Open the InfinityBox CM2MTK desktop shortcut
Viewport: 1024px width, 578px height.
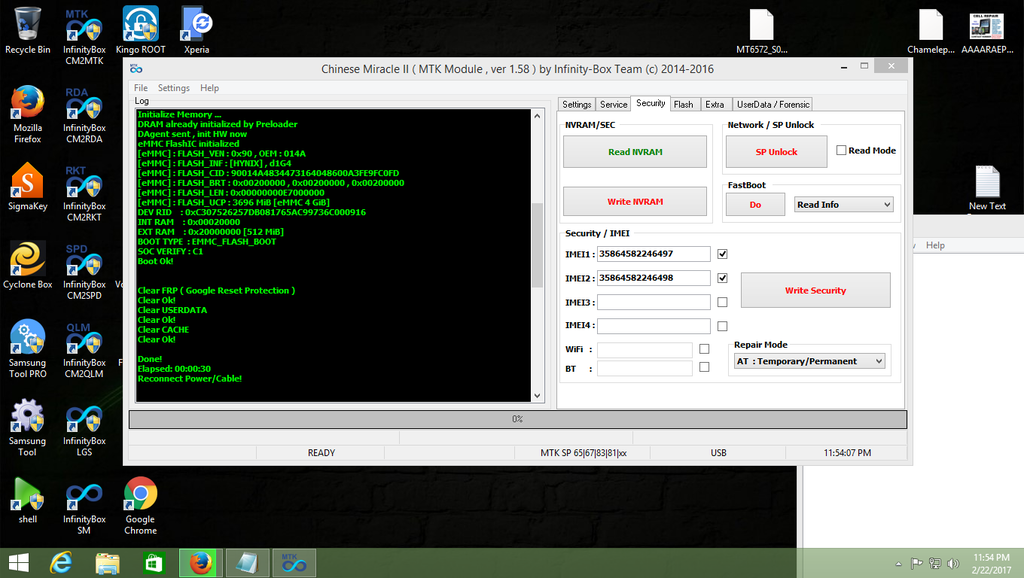tap(84, 28)
